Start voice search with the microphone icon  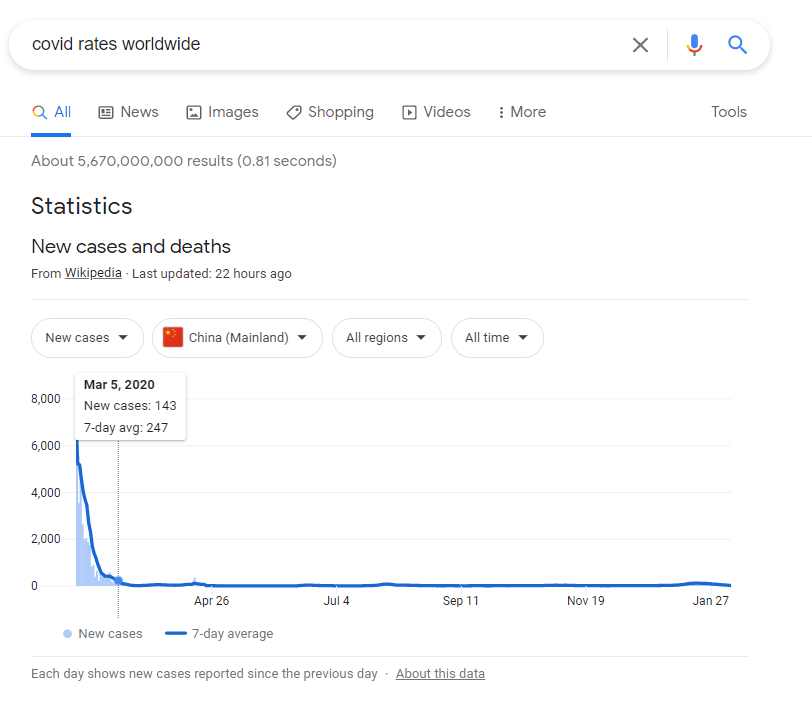pos(694,45)
